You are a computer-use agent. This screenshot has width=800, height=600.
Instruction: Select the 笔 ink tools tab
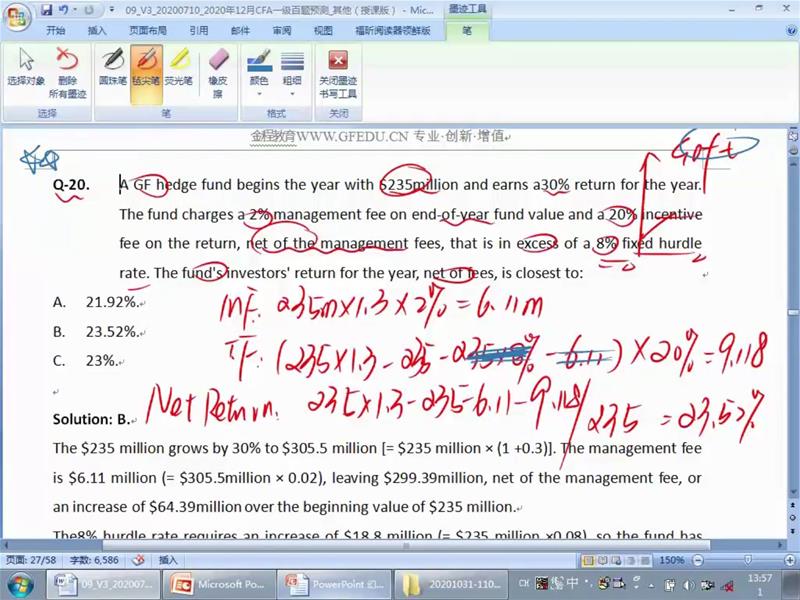coord(467,31)
